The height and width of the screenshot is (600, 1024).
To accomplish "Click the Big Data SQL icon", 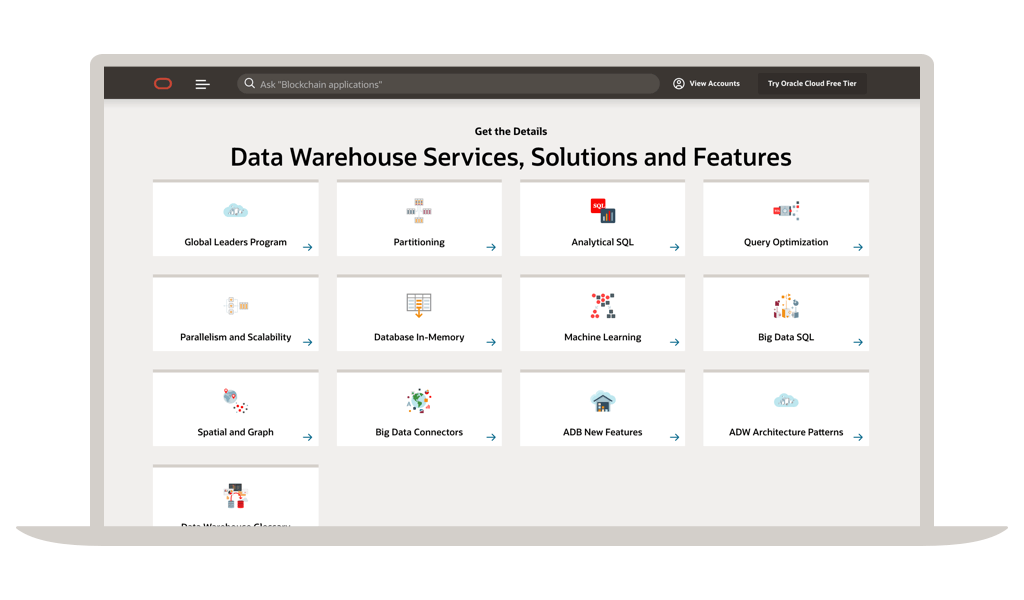I will point(786,306).
